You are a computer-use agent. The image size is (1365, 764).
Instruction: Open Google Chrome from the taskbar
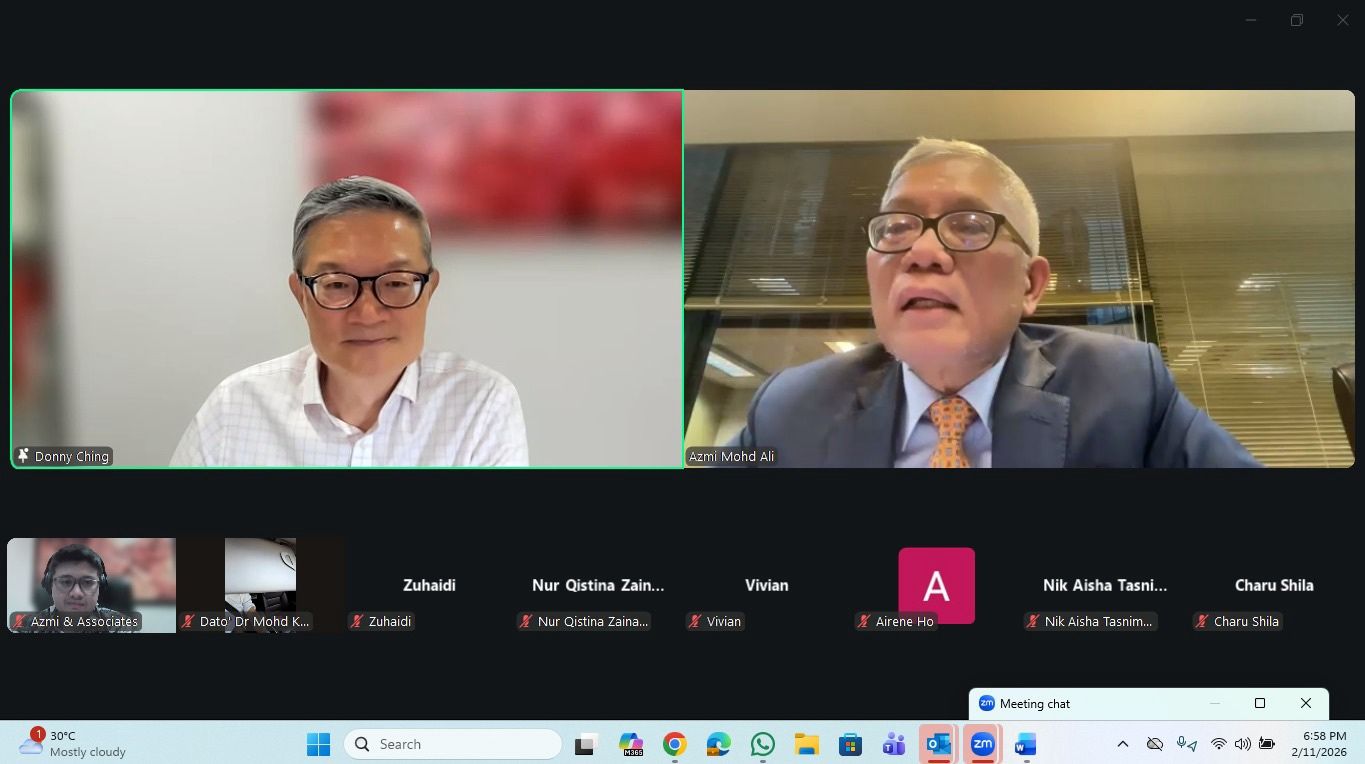pos(675,744)
